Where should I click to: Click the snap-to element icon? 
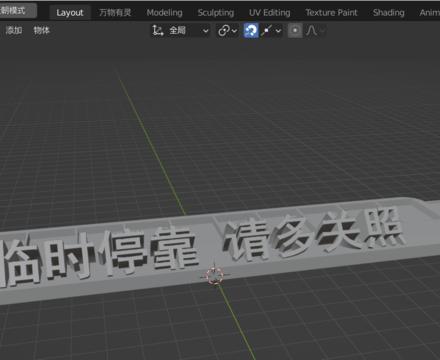coord(267,31)
